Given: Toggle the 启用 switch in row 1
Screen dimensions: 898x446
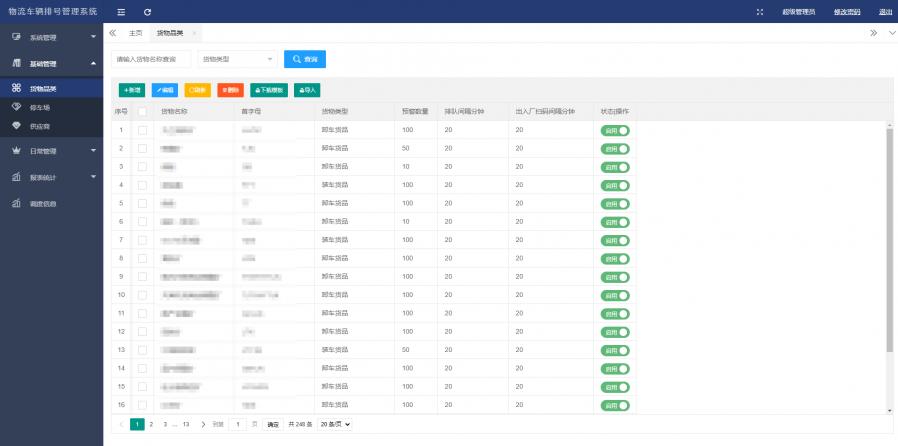Looking at the screenshot, I should tap(615, 130).
